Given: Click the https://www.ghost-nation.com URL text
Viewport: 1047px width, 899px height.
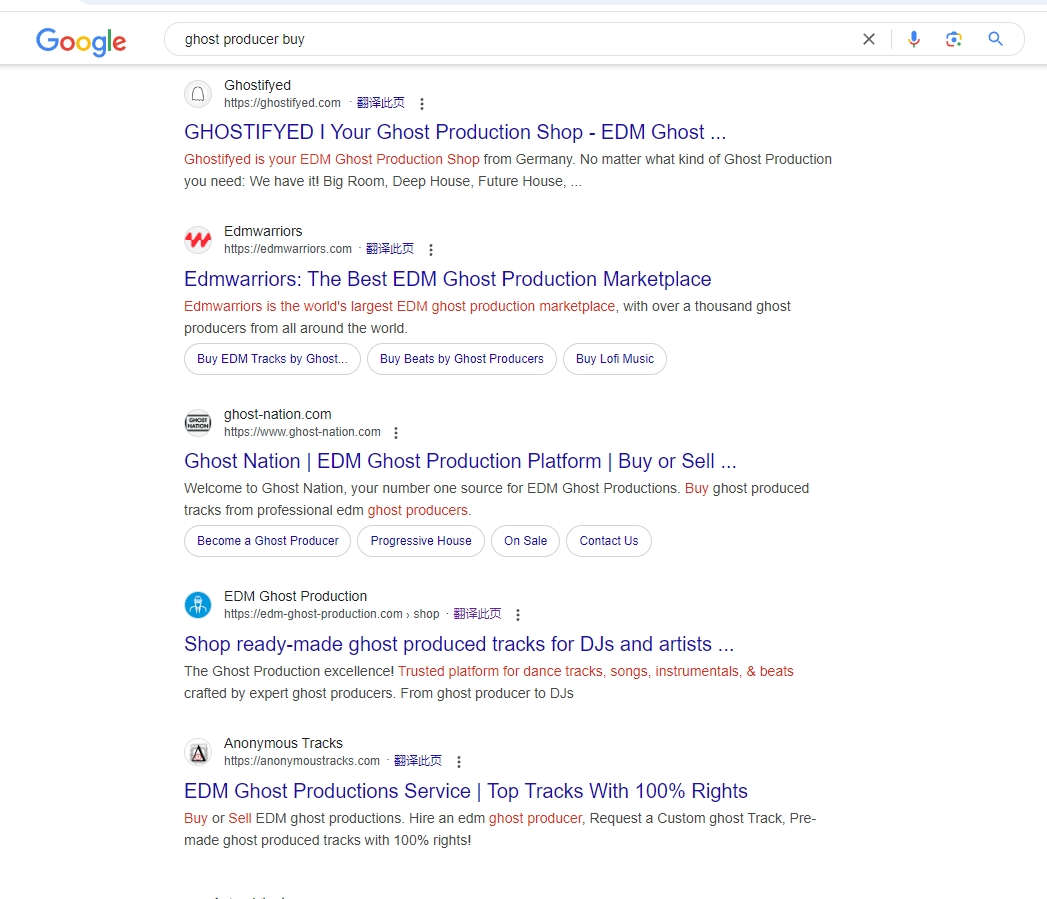Looking at the screenshot, I should pos(302,432).
